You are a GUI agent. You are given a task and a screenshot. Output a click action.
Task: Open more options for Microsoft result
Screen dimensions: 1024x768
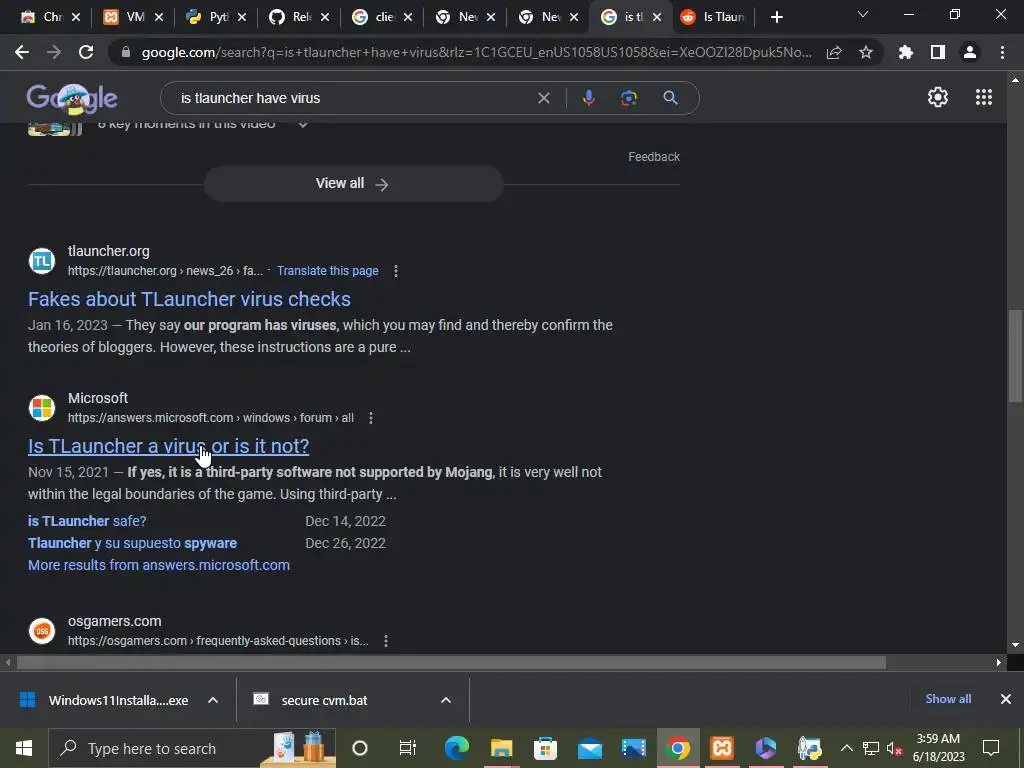click(371, 418)
